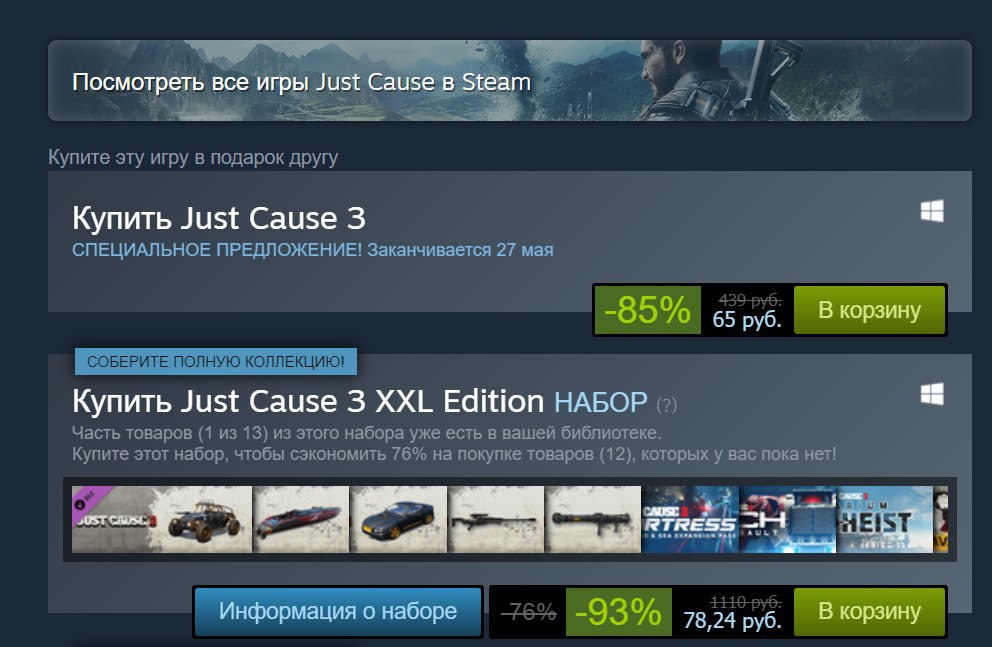Screen dimensions: 992x647
Task: Click the Windows icon beside XXL Edition
Action: pyautogui.click(x=932, y=393)
